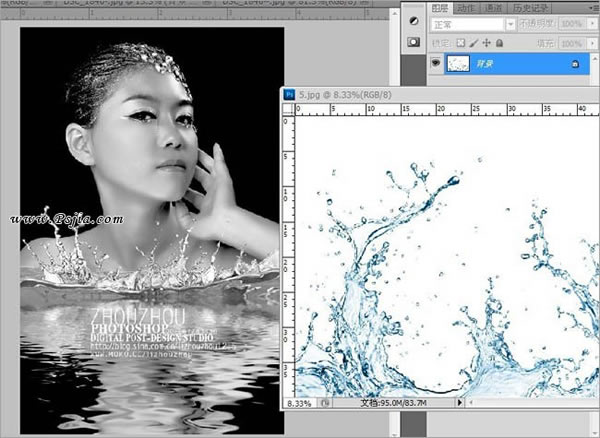Lock image pixels brush icon

point(474,43)
